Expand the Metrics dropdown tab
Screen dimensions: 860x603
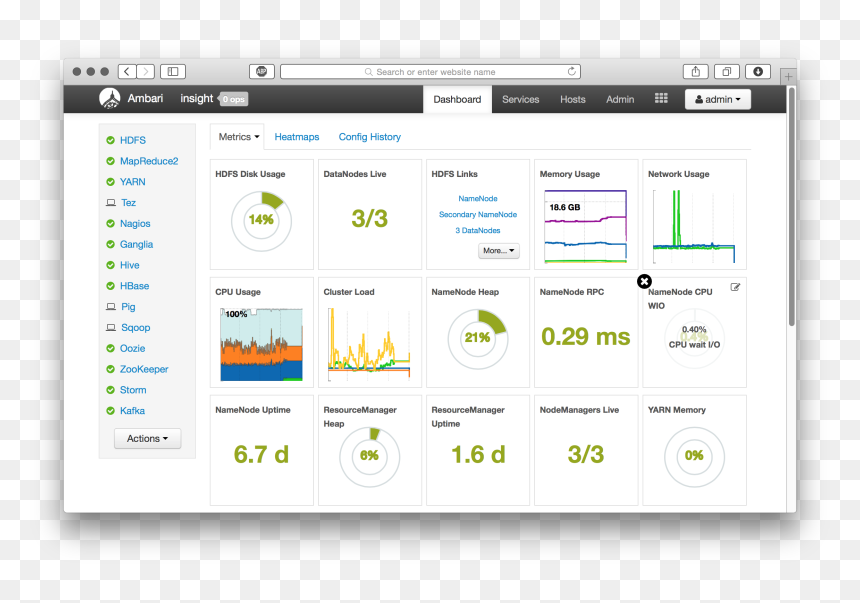click(237, 137)
